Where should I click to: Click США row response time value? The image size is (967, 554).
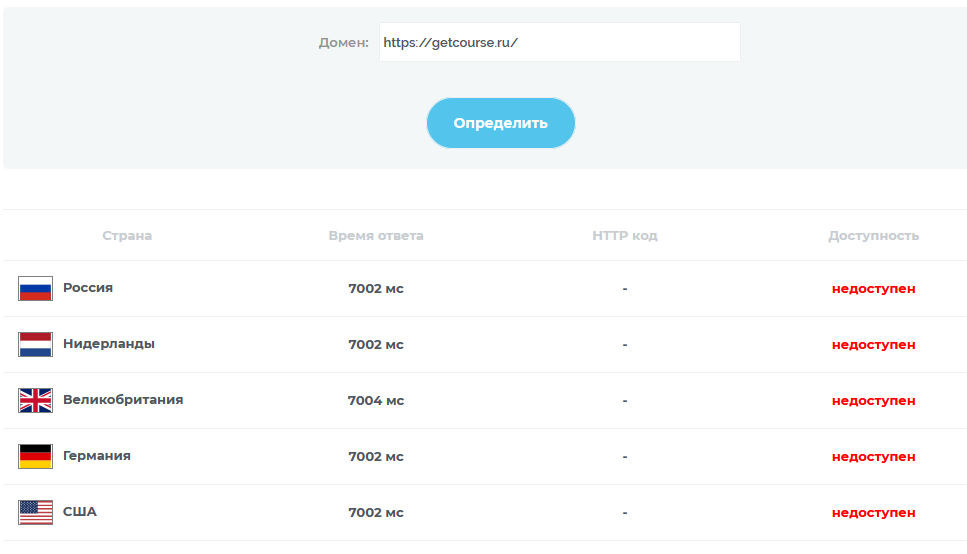coord(376,513)
